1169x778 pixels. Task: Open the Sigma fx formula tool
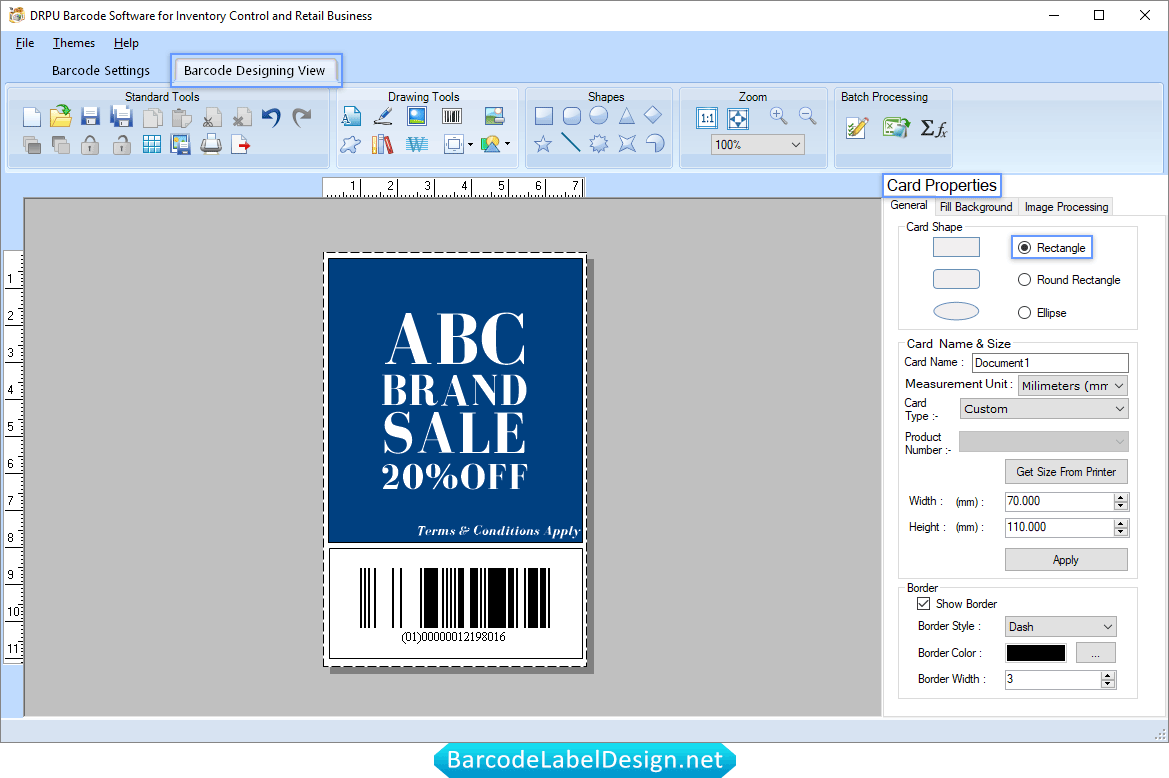pyautogui.click(x=933, y=128)
